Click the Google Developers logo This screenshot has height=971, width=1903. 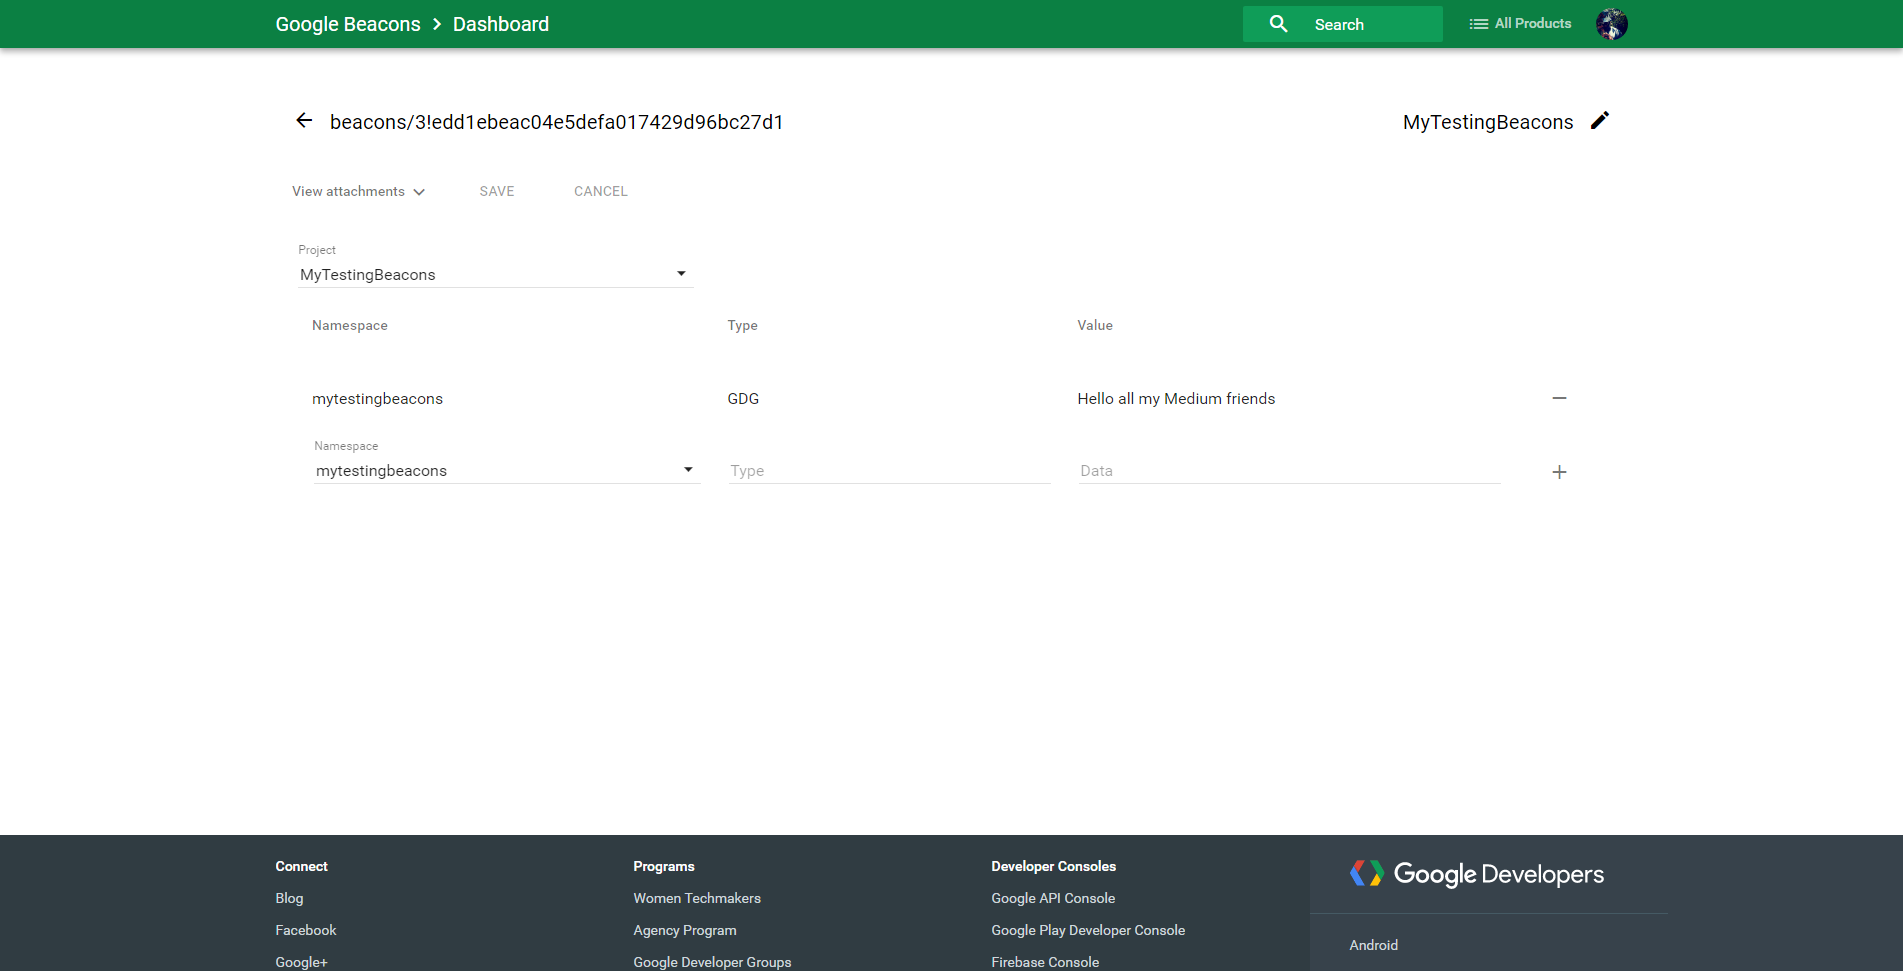click(1477, 874)
